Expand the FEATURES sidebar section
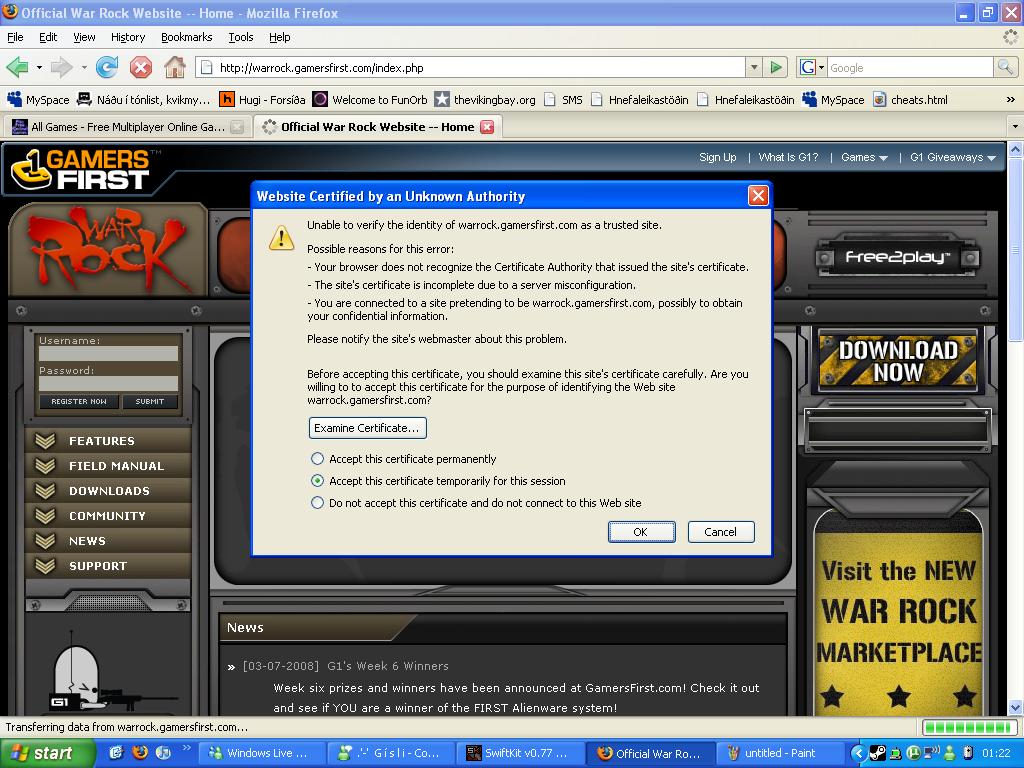Viewport: 1024px width, 768px height. pos(108,441)
